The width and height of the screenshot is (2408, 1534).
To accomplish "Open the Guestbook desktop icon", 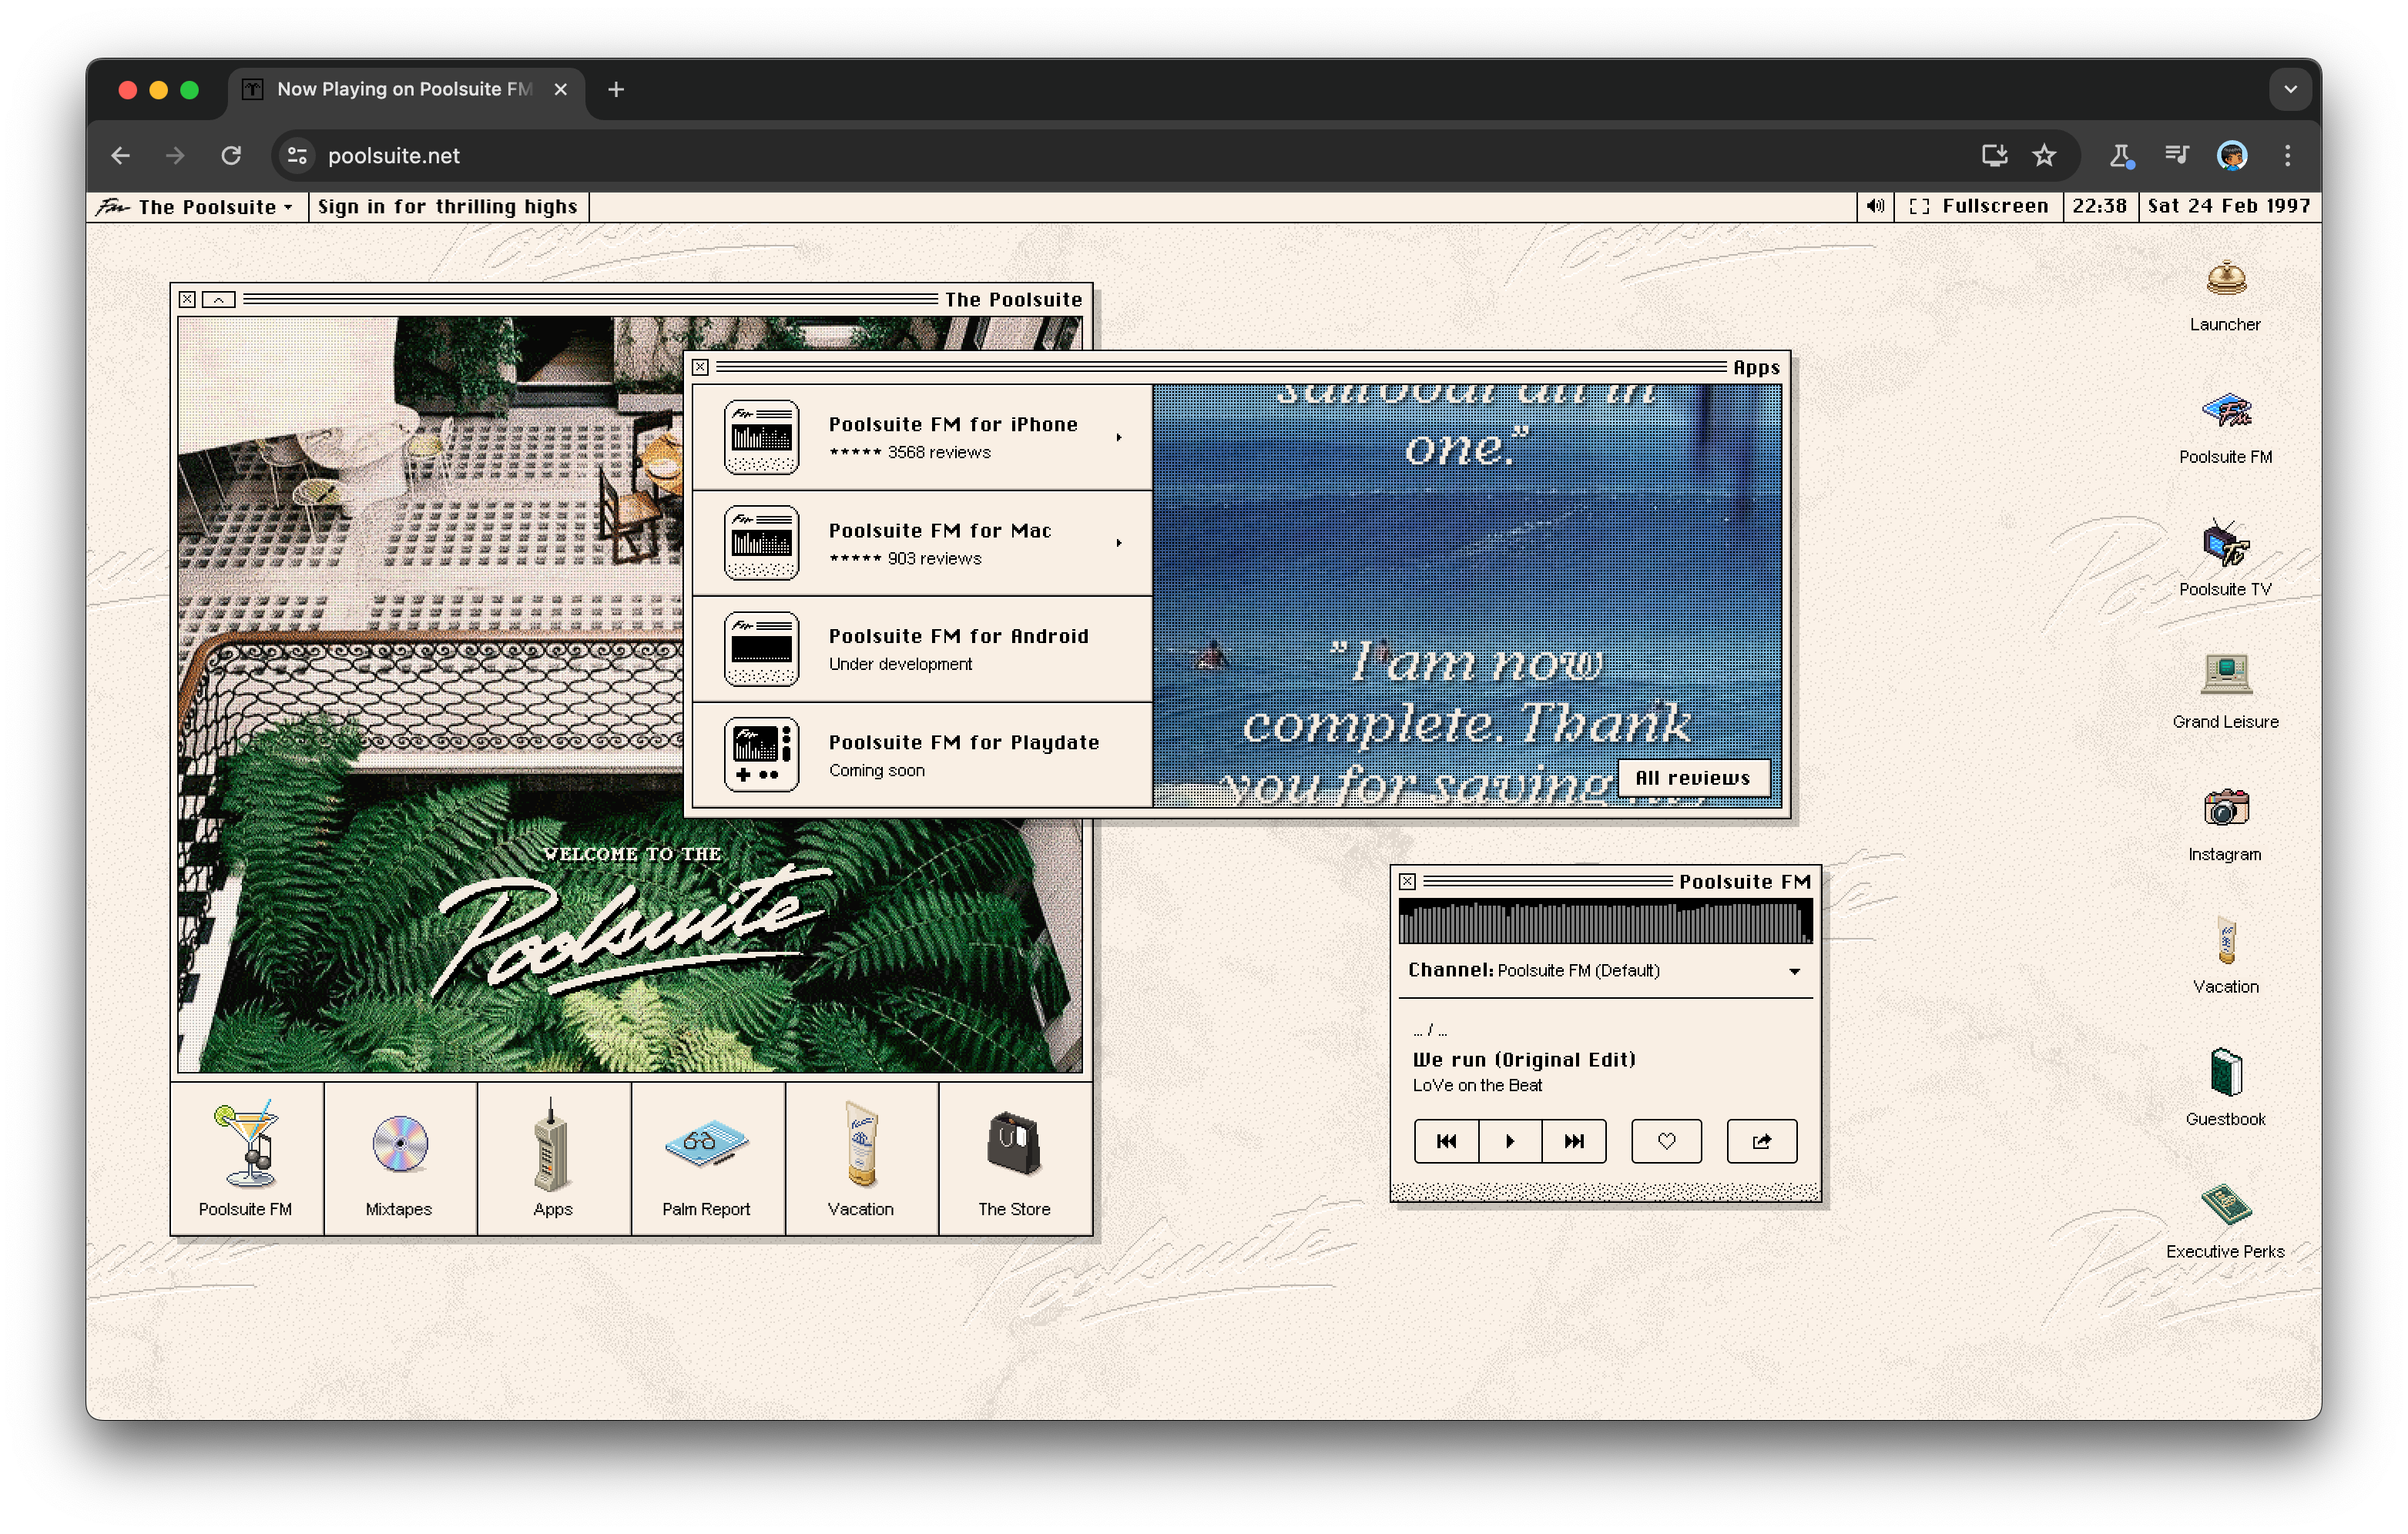I will 2225,1074.
